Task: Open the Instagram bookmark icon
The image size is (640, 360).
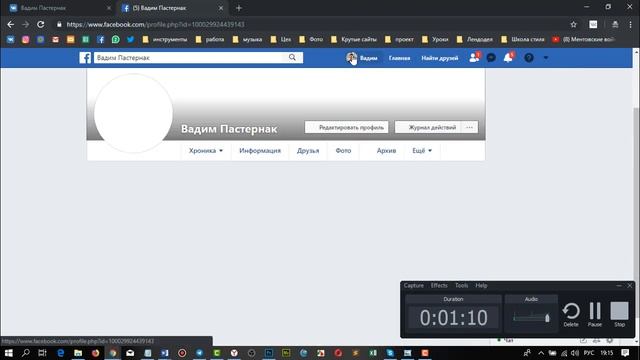Action: (25, 40)
